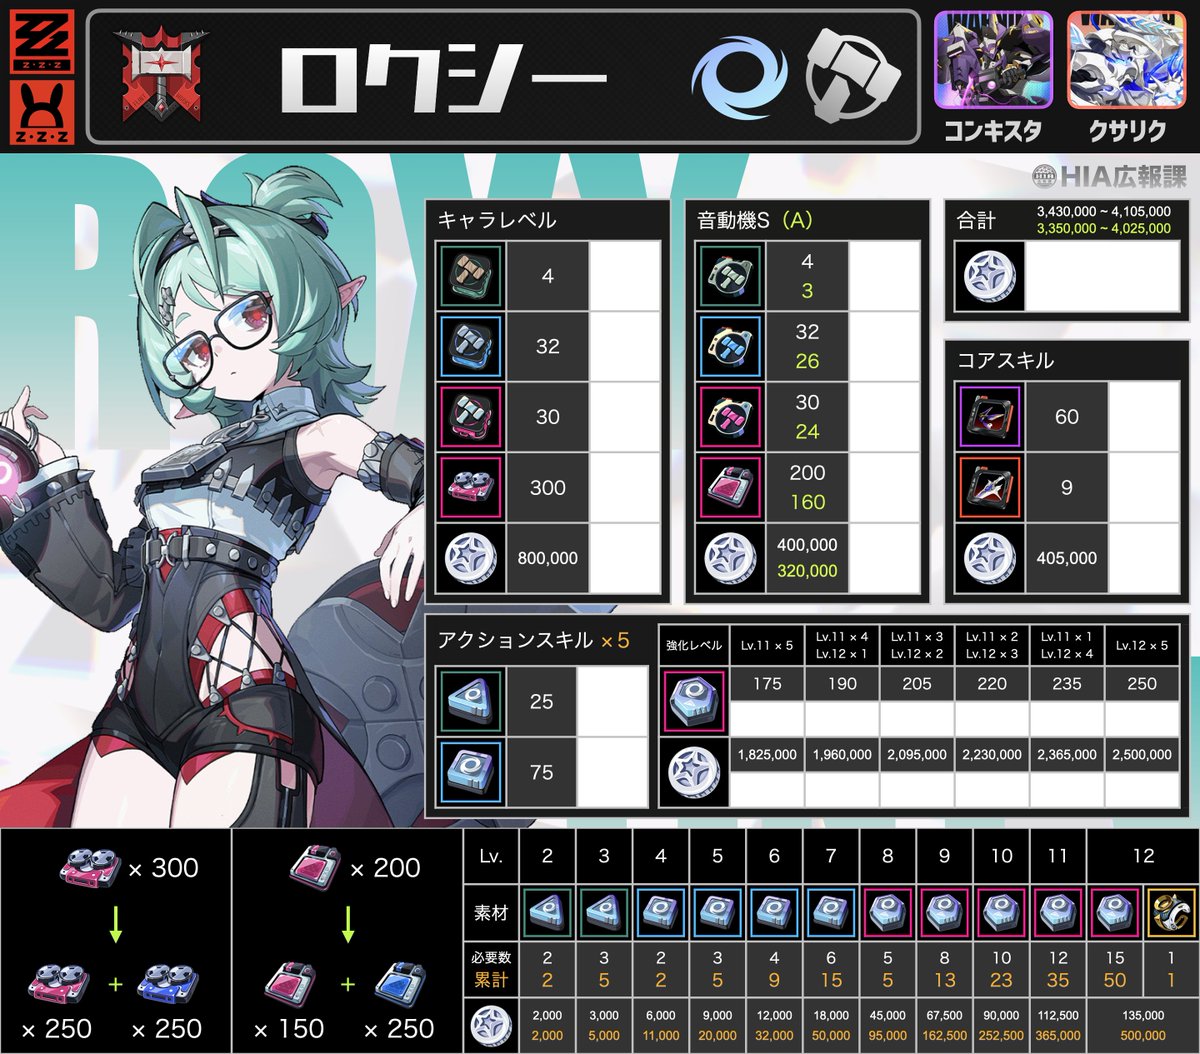Click the coin icon in 強化レベル table

tap(693, 772)
